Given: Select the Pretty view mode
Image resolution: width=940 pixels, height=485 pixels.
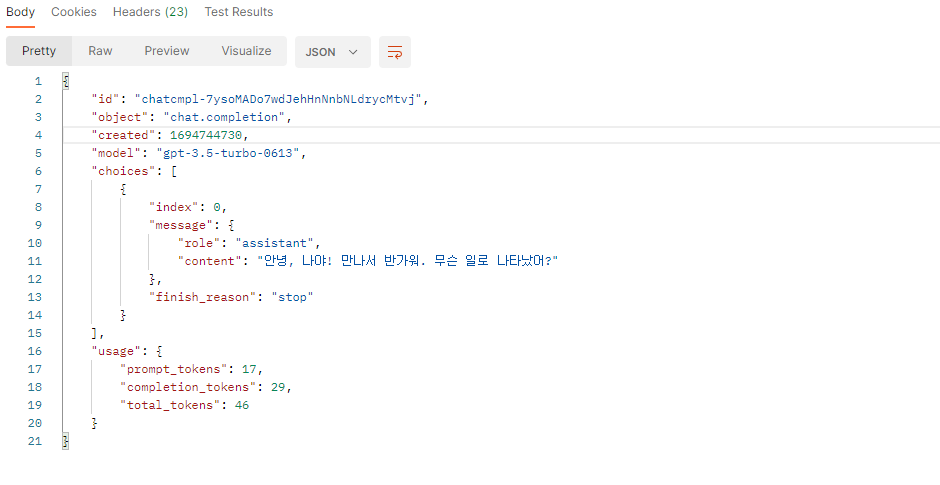Looking at the screenshot, I should point(39,51).
